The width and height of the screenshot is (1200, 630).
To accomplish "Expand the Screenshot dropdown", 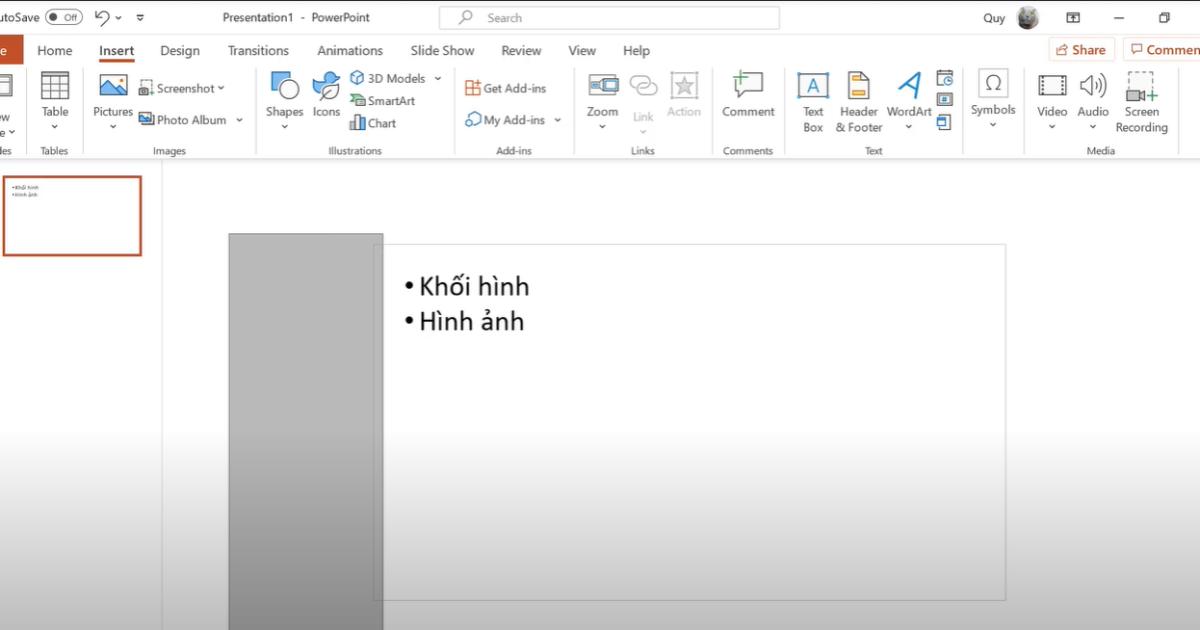I will coord(221,88).
